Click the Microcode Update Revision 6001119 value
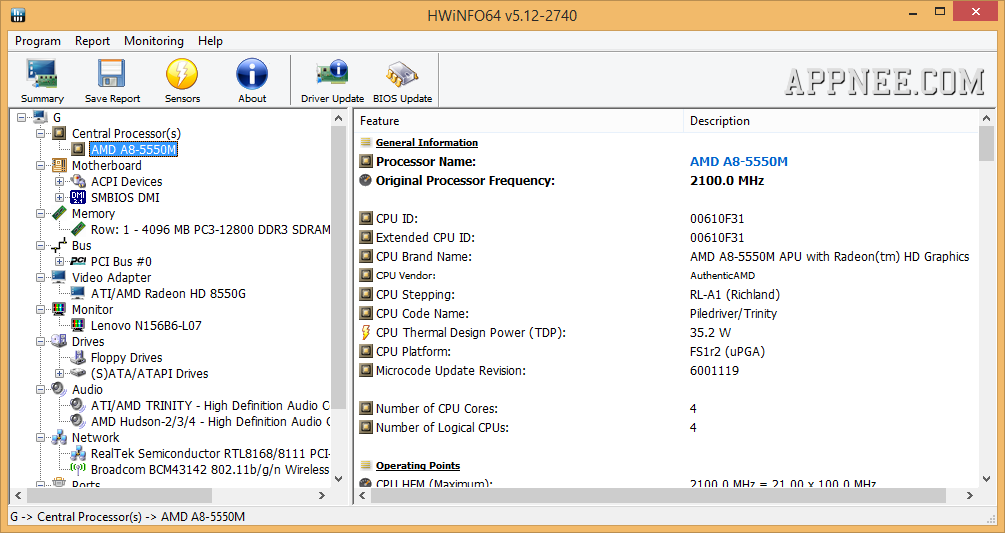1005x533 pixels. coord(714,370)
